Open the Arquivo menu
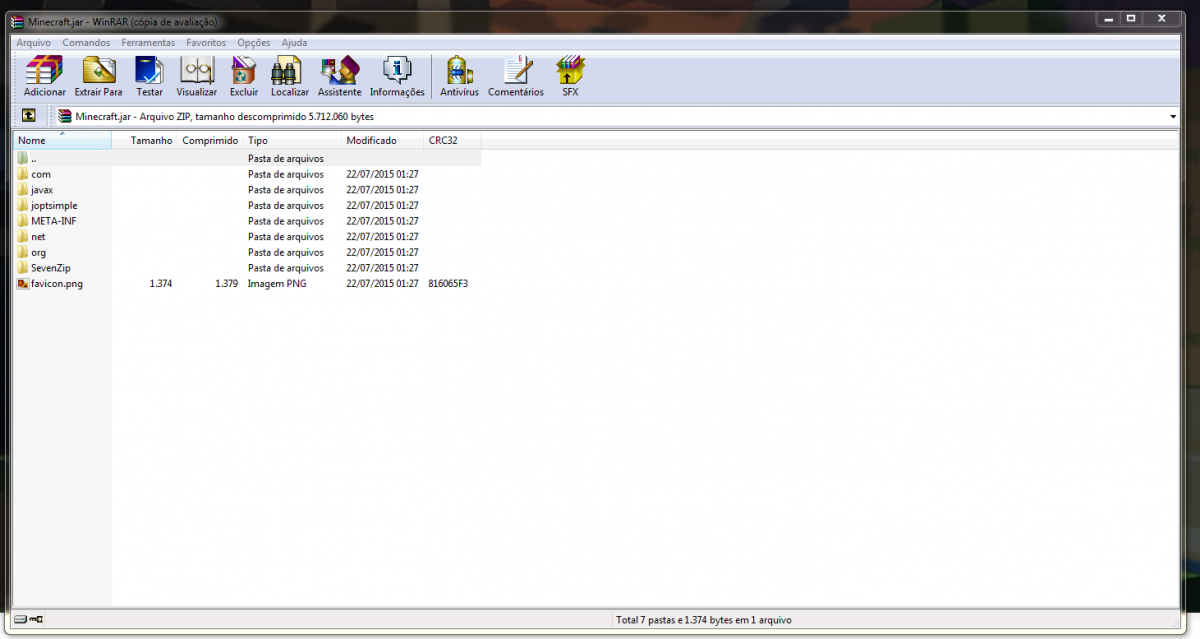 (33, 43)
